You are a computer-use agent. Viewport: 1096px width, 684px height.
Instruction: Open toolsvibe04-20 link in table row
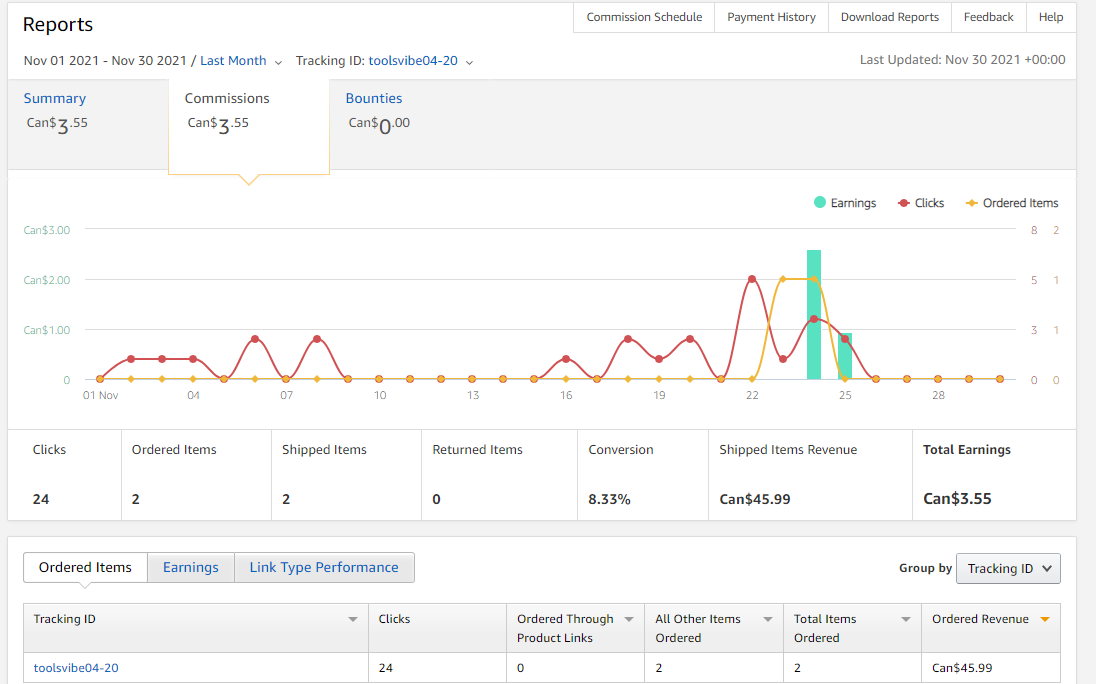[76, 668]
